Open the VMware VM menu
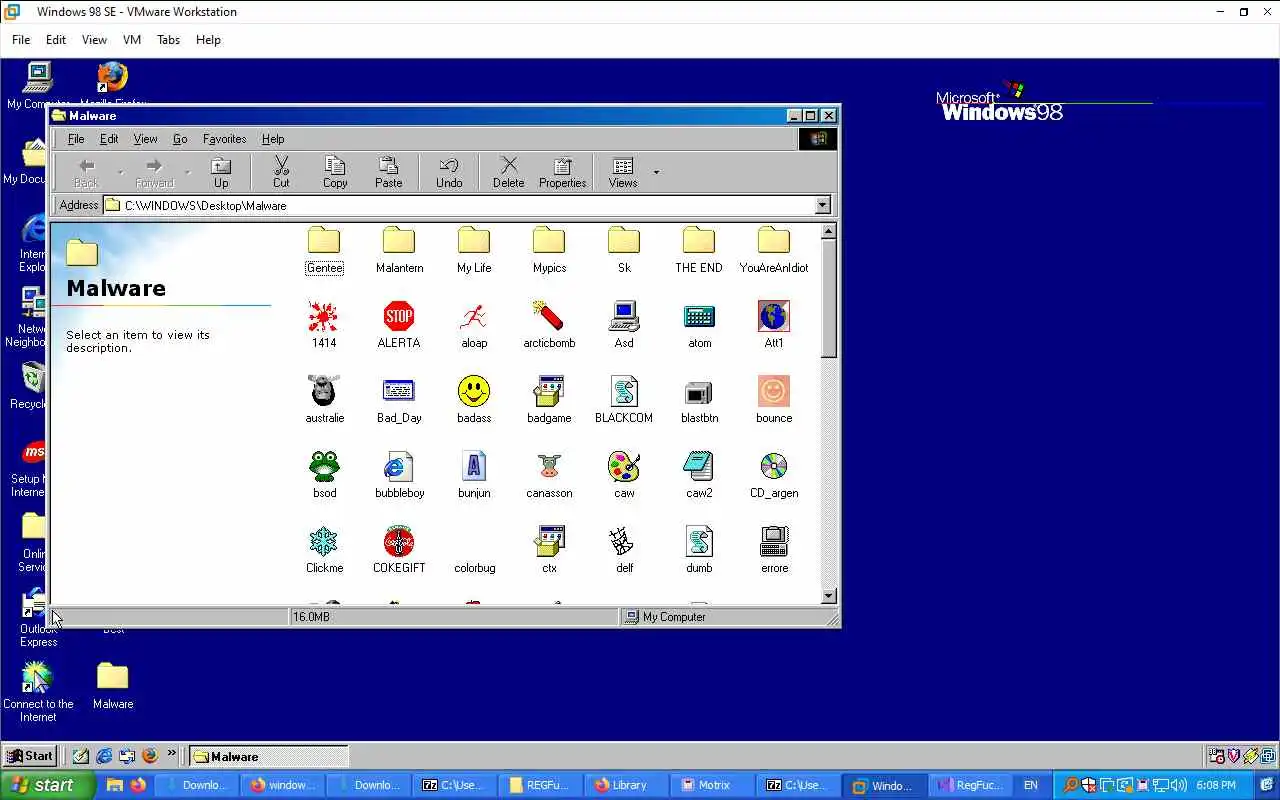 point(131,40)
